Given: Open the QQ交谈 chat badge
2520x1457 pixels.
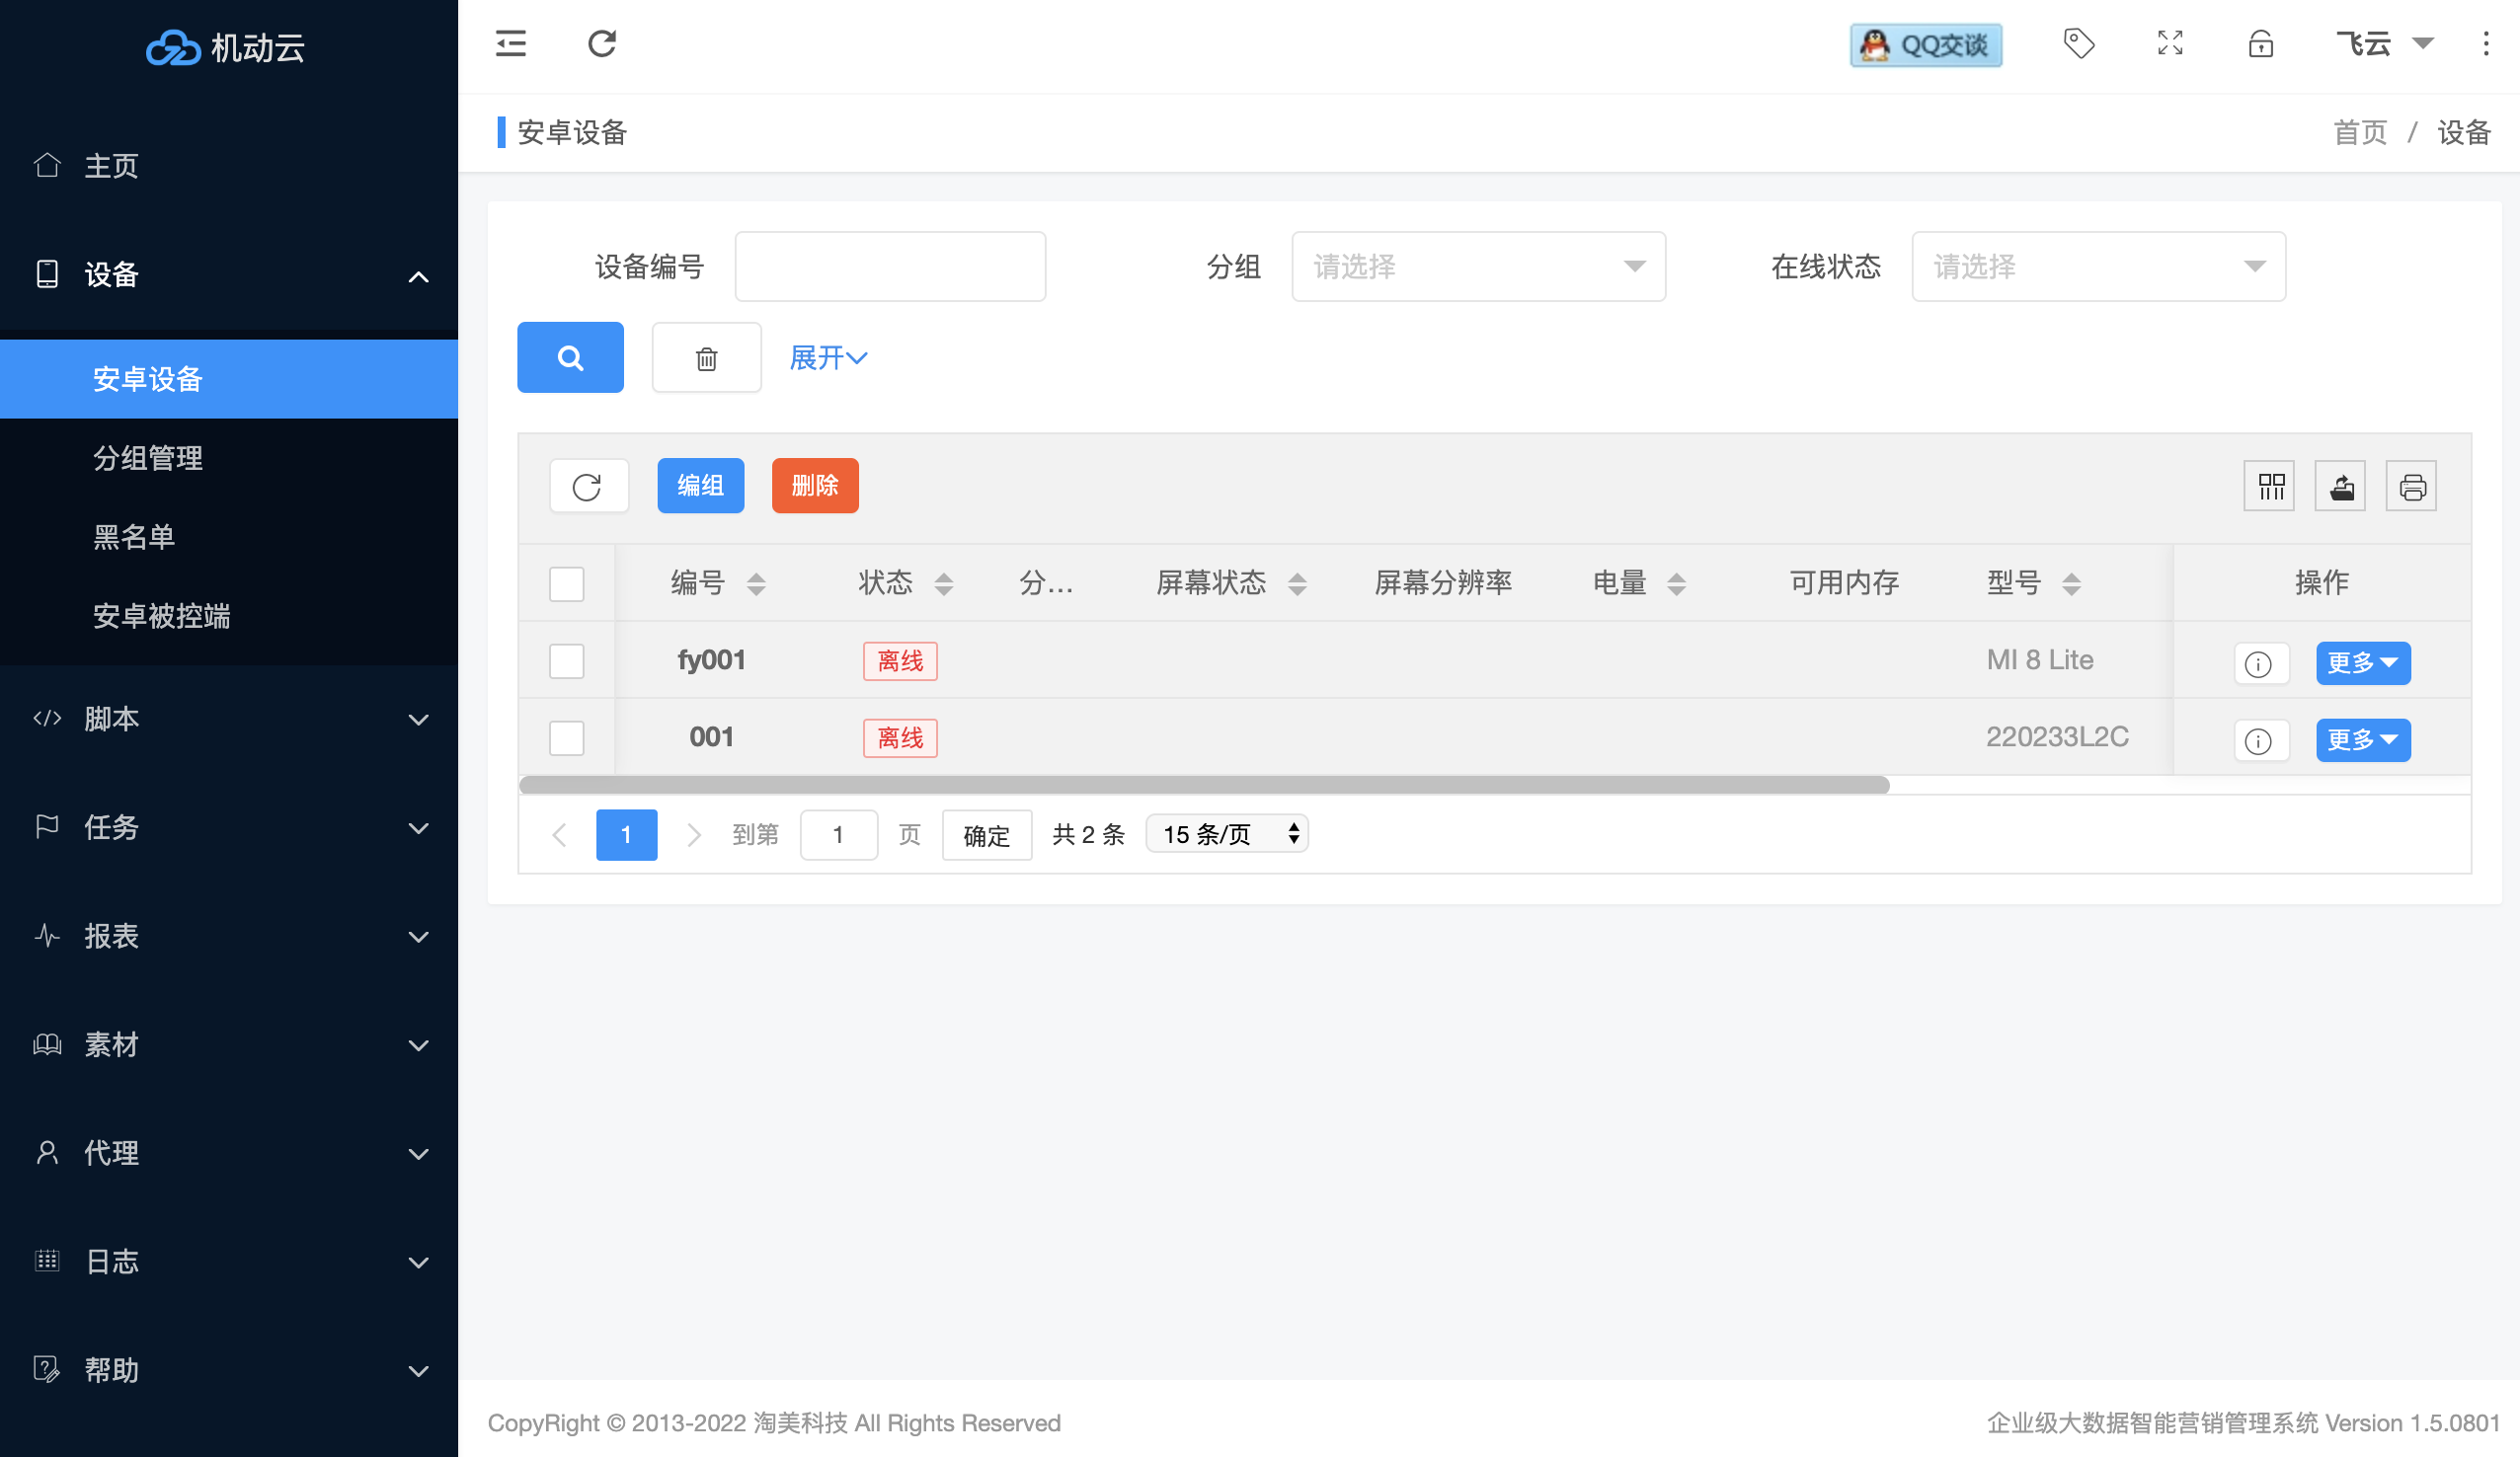Looking at the screenshot, I should click(x=1926, y=45).
